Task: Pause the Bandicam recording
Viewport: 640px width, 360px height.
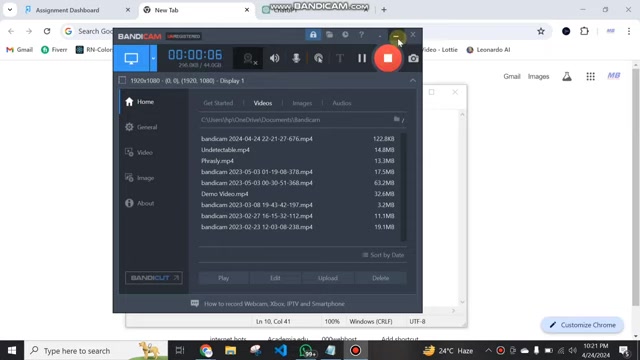Action: click(362, 58)
